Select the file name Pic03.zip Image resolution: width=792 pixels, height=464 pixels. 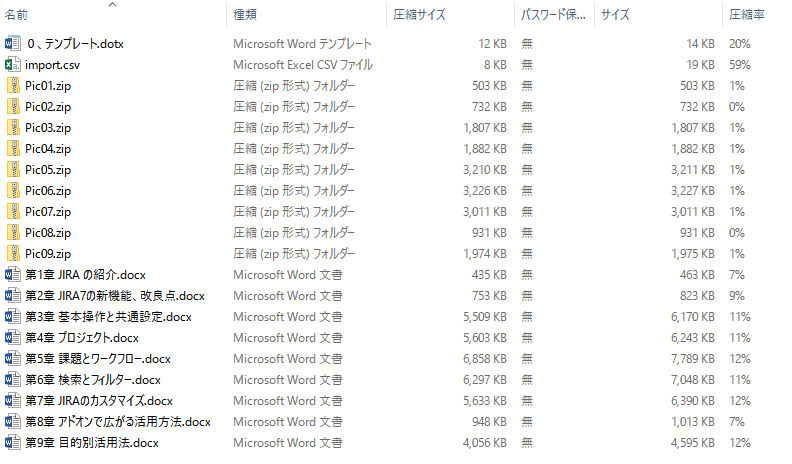pos(48,128)
